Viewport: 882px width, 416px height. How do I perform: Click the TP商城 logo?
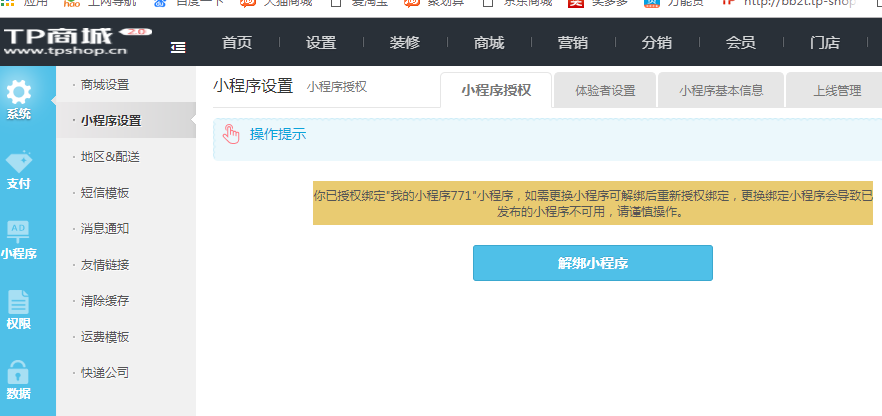tap(77, 42)
